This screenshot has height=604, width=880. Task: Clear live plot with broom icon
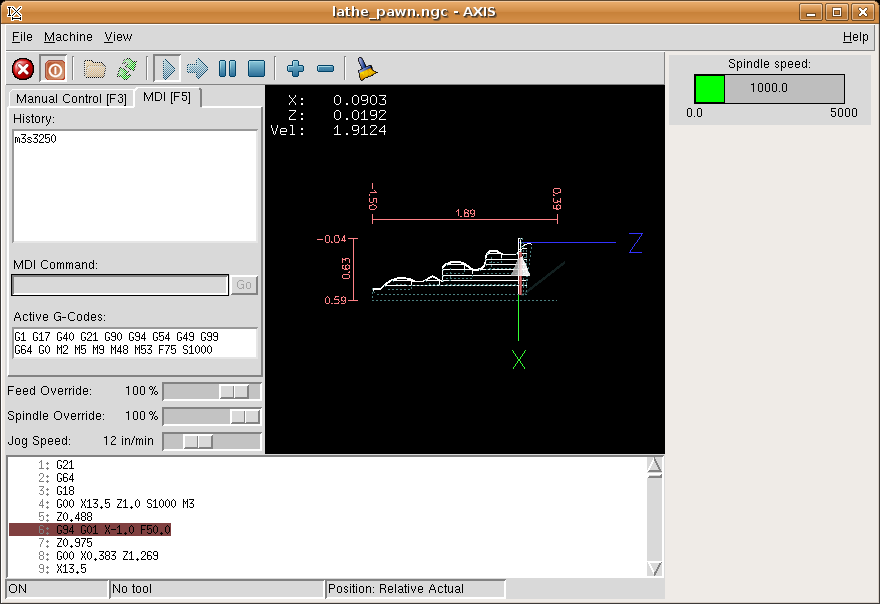(x=366, y=69)
